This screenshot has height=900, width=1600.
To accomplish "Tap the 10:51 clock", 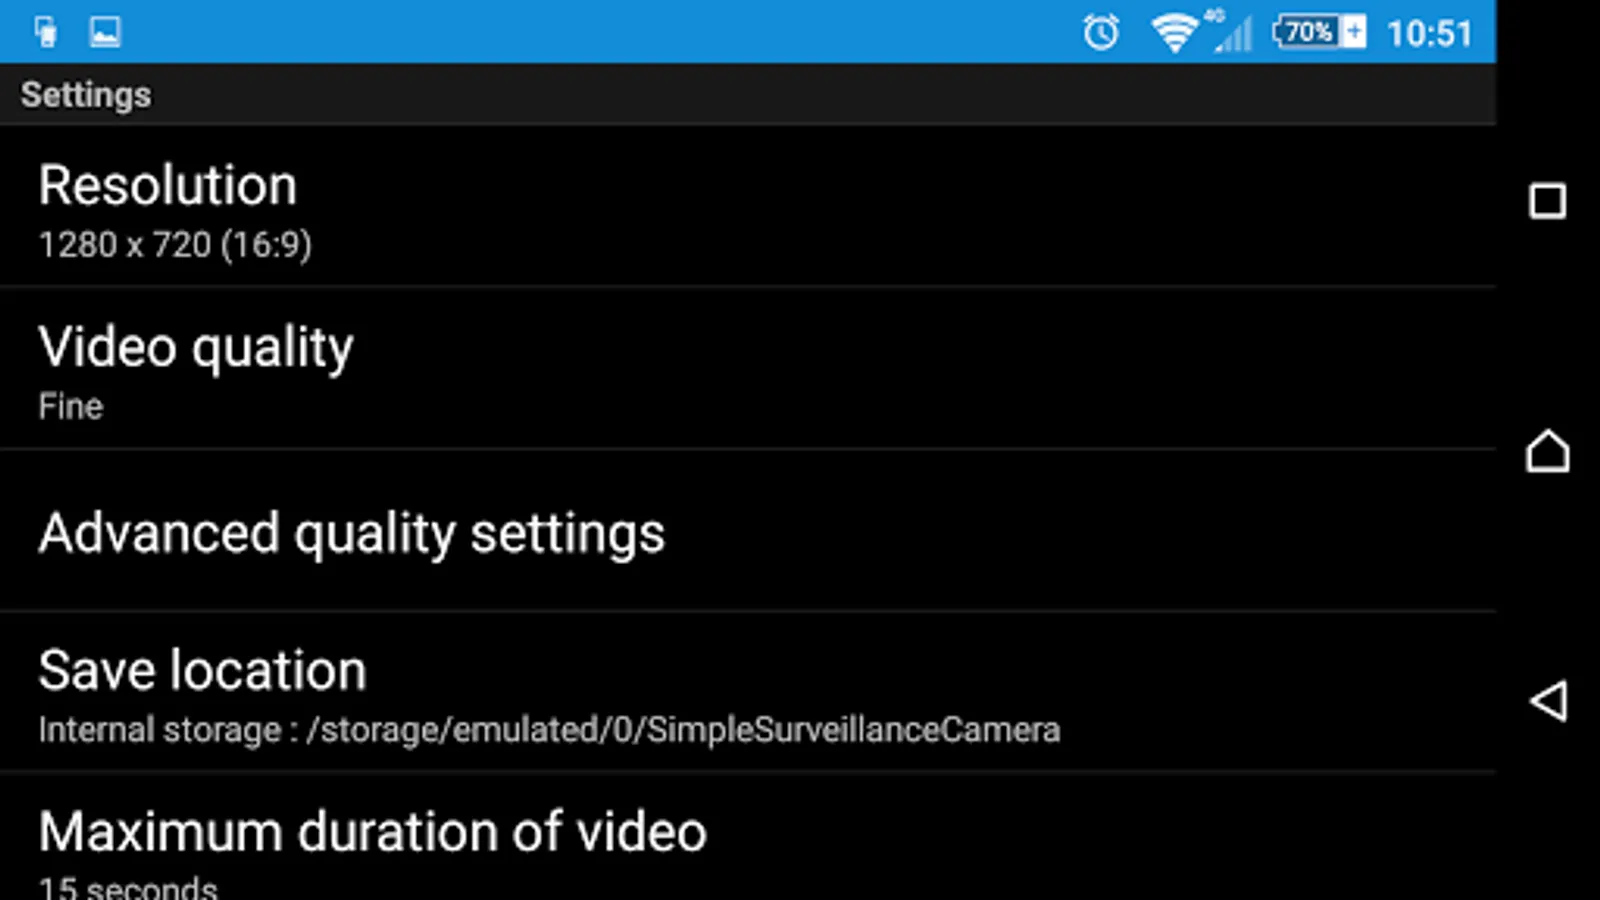I will tap(1429, 34).
